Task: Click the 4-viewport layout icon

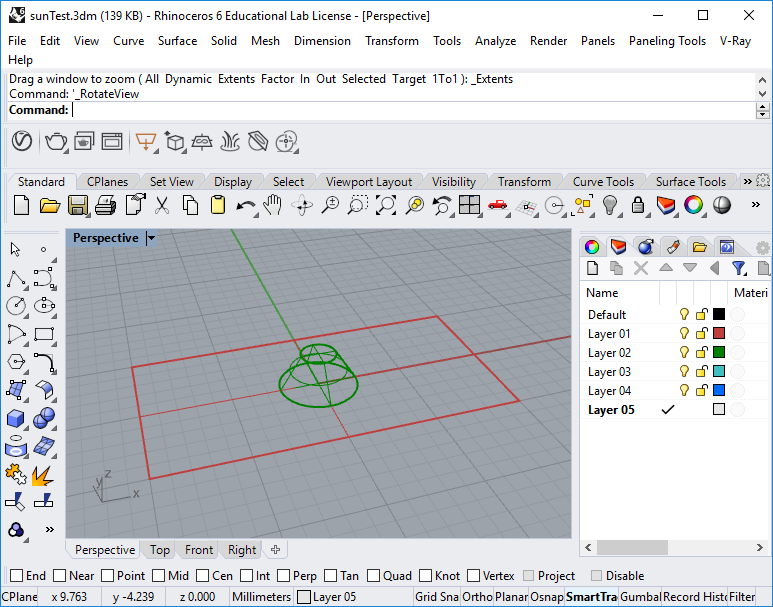Action: point(470,206)
